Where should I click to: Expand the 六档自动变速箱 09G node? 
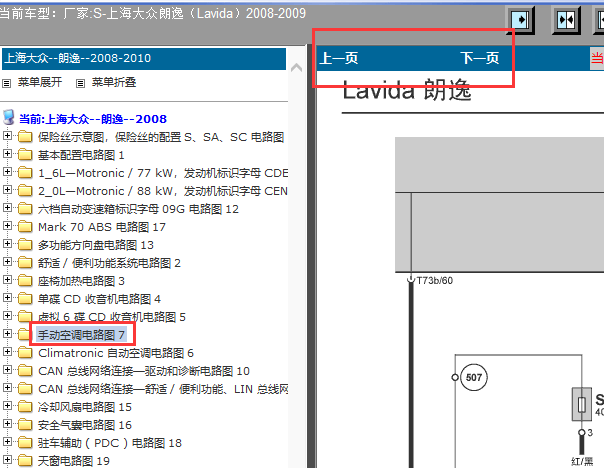coord(7,208)
